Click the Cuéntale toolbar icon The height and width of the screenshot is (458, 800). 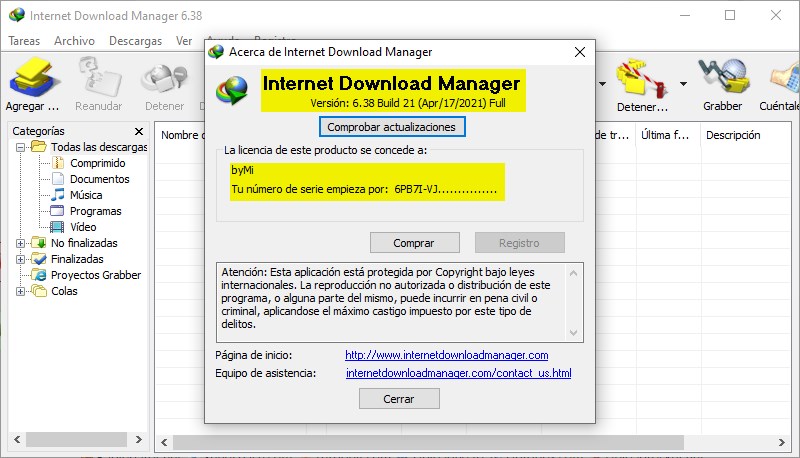coord(786,78)
